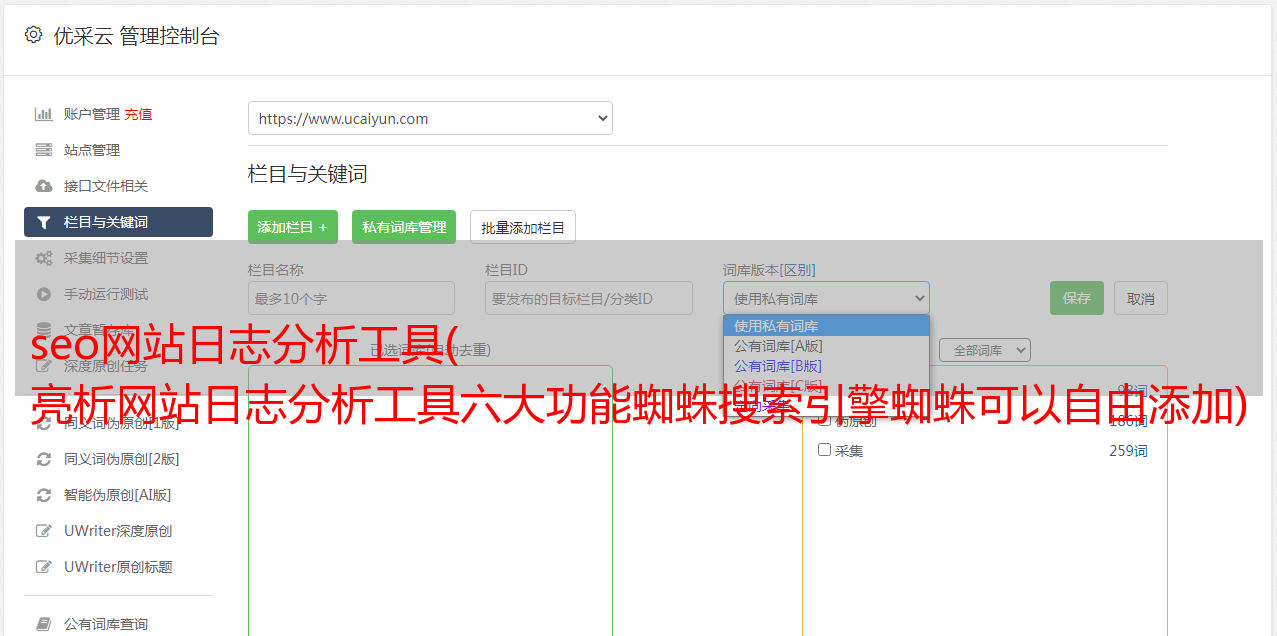Click the play icon of 手动运行测试
This screenshot has height=636, width=1277.
(x=44, y=294)
